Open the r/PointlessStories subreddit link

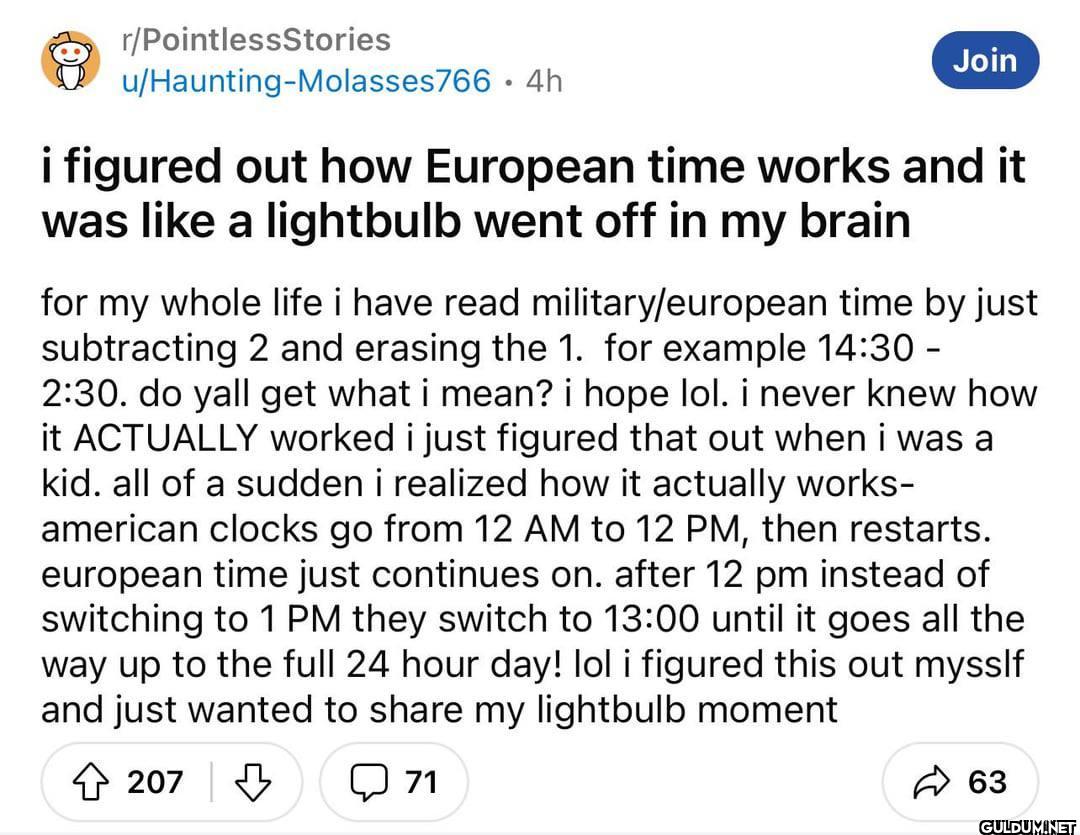point(254,40)
